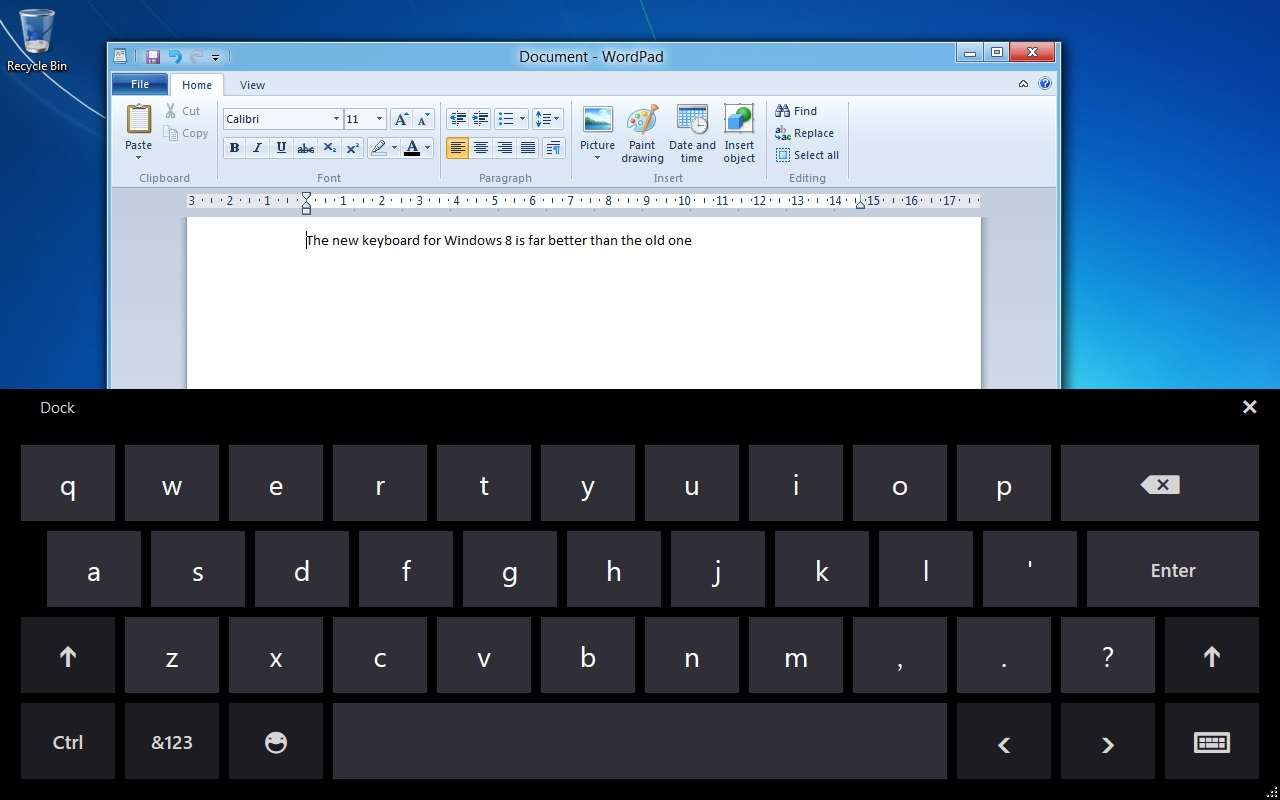This screenshot has height=800, width=1280.
Task: Toggle bold formatting
Action: click(233, 147)
